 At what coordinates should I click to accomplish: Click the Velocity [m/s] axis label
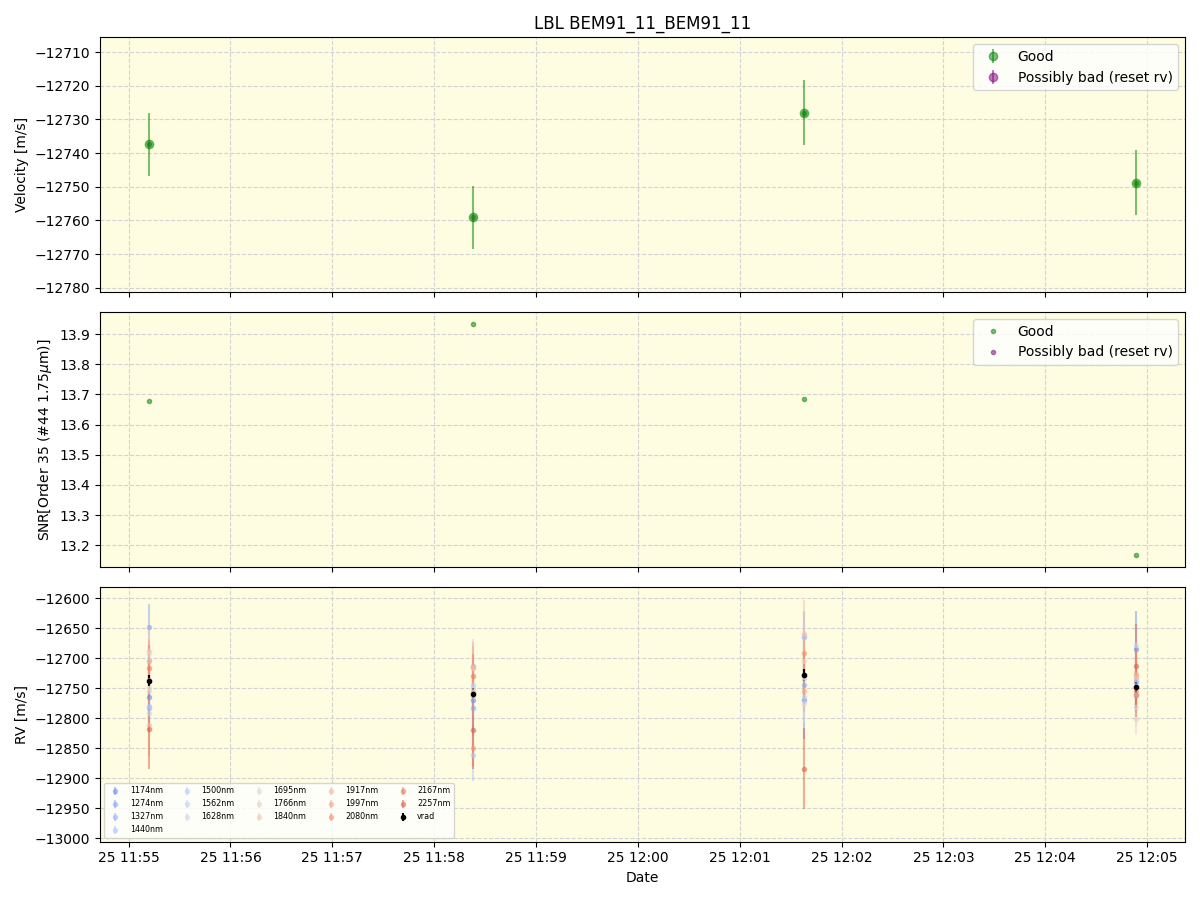pyautogui.click(x=21, y=165)
